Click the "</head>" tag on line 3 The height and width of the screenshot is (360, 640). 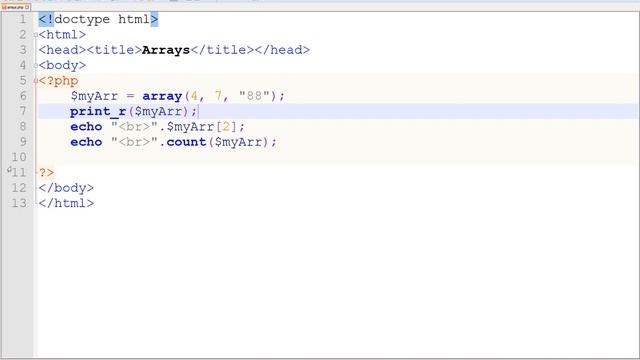(x=282, y=50)
